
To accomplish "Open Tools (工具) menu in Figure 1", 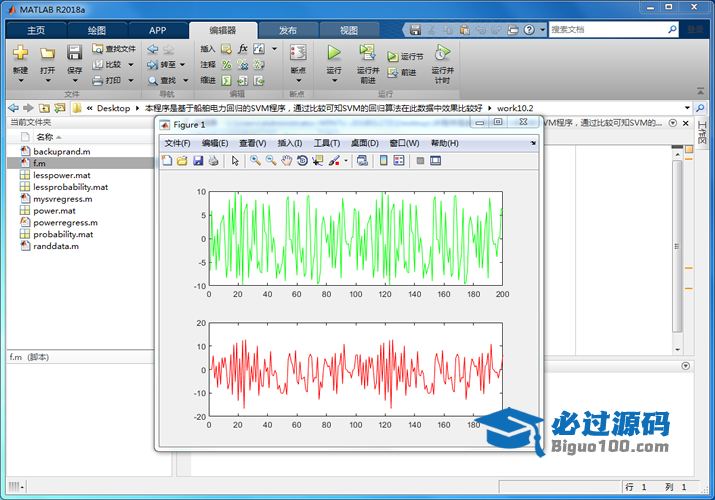I will pyautogui.click(x=326, y=143).
